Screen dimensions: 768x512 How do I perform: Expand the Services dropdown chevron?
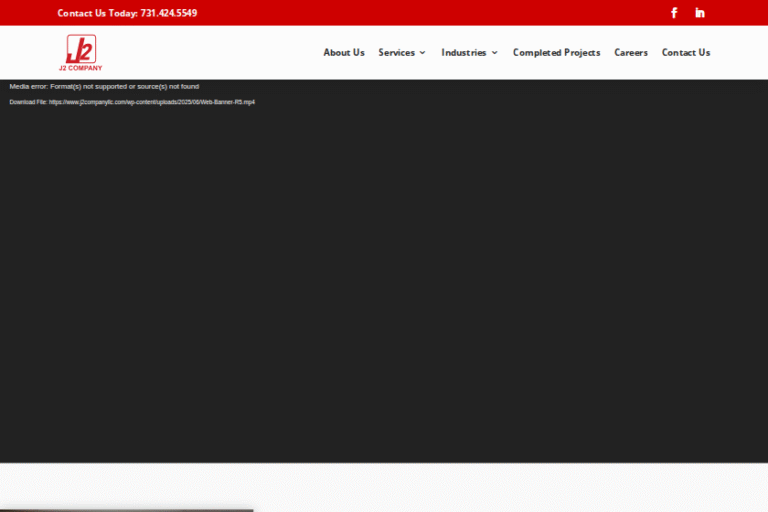[x=423, y=53]
